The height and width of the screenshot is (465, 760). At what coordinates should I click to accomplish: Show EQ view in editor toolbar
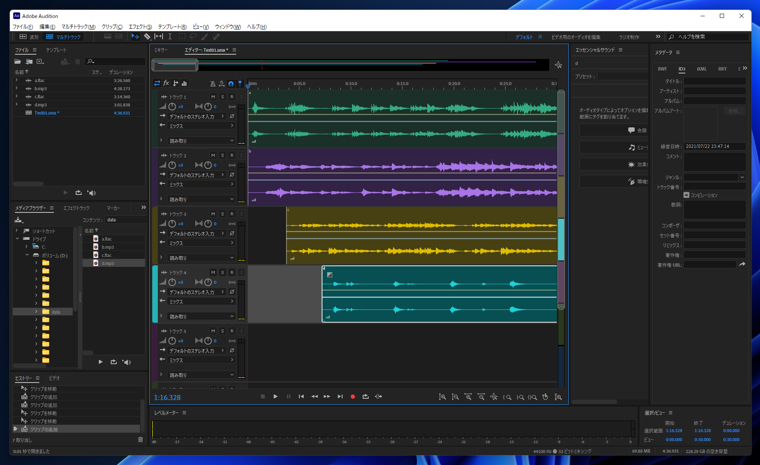pos(184,83)
